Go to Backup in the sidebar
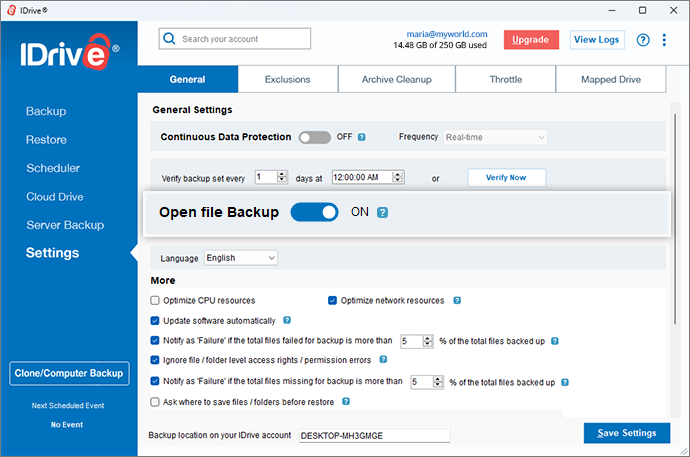Image resolution: width=690 pixels, height=457 pixels. [46, 111]
